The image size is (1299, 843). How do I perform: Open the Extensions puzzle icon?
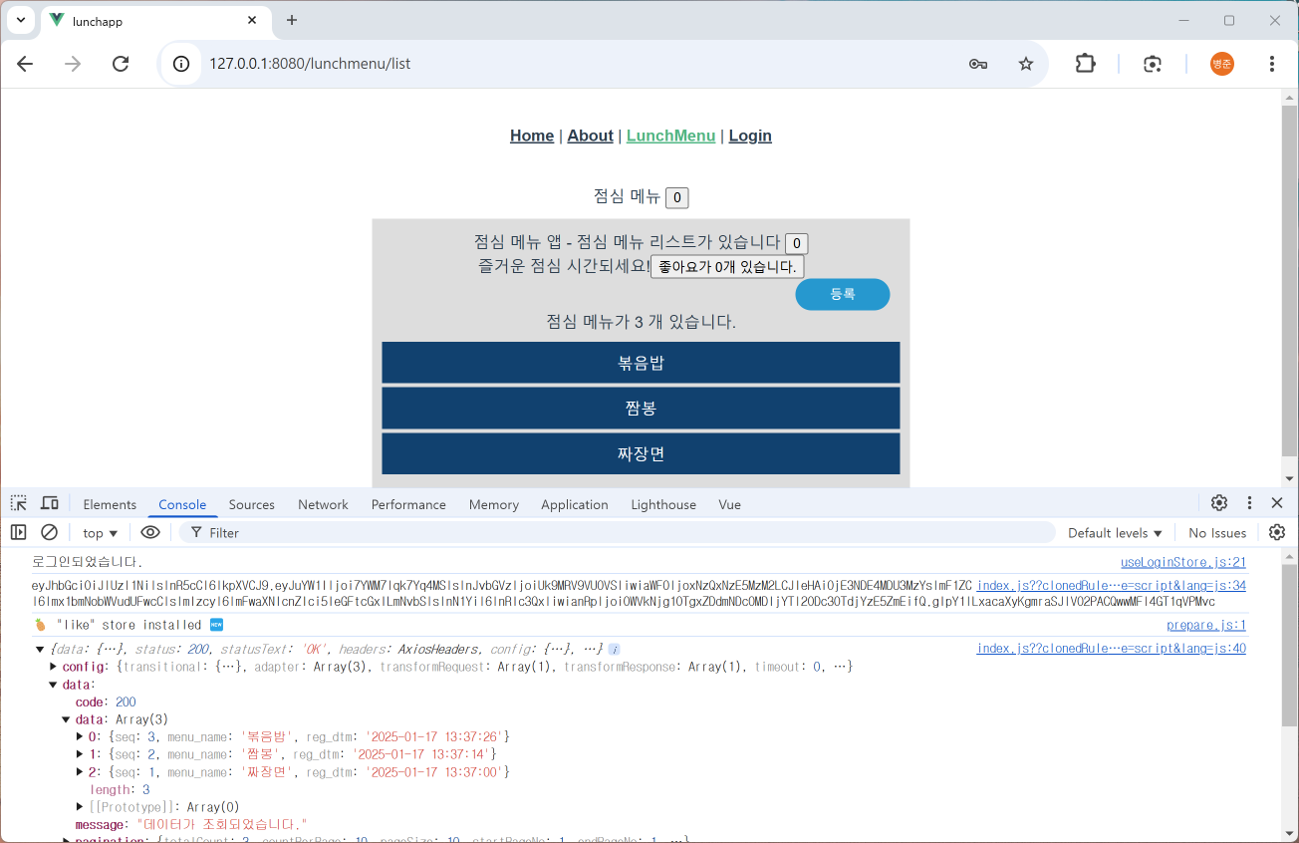[x=1085, y=64]
